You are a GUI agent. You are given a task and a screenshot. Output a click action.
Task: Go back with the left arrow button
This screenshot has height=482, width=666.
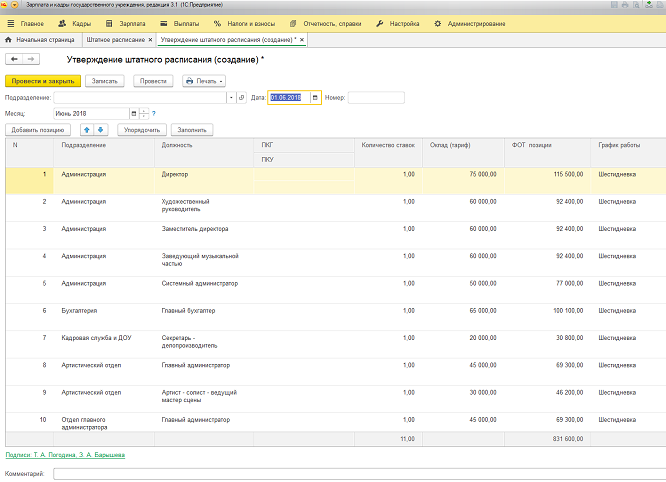click(14, 59)
